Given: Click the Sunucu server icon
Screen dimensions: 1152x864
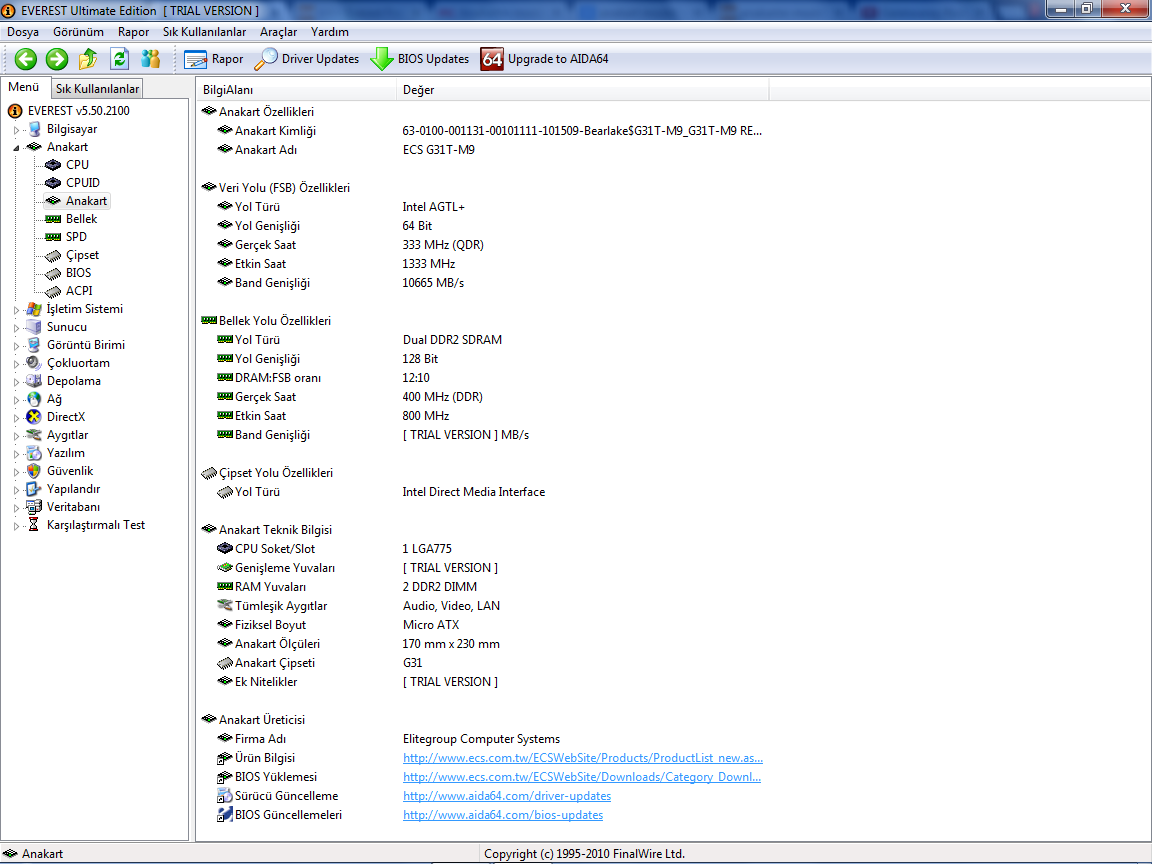Looking at the screenshot, I should [x=34, y=327].
